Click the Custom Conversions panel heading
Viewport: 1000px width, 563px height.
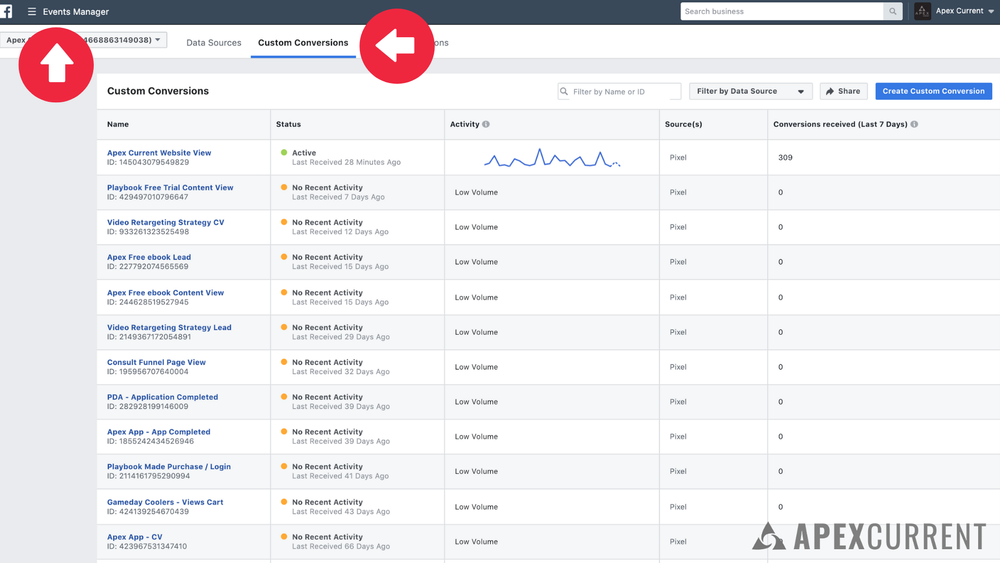point(158,91)
